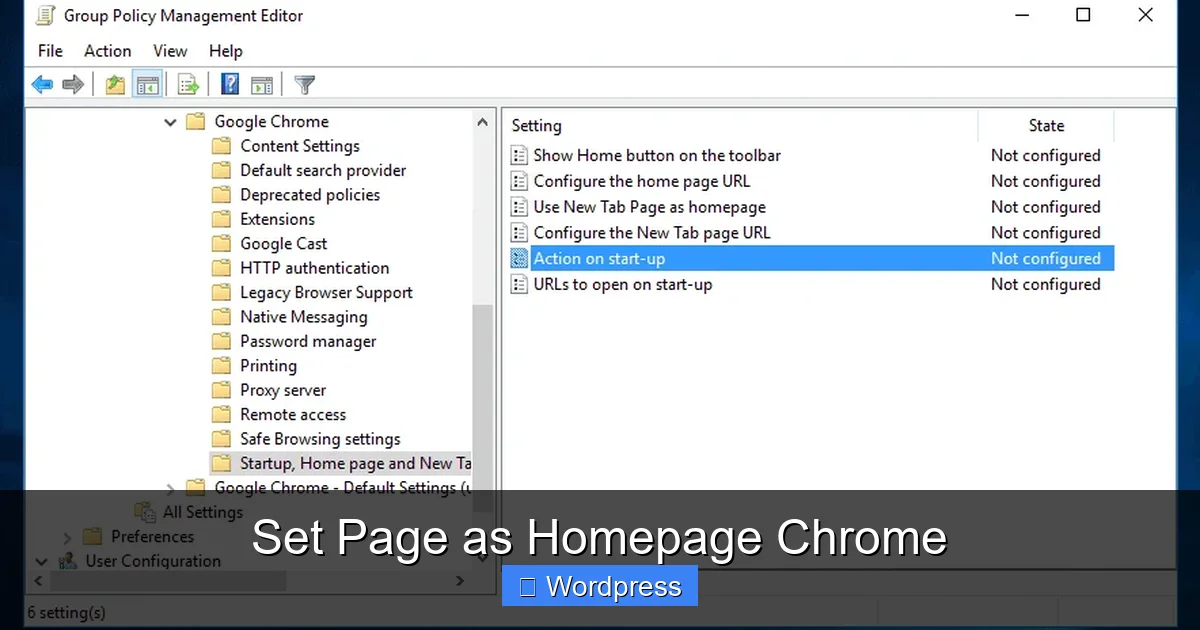Screen dimensions: 1200x630
Task: Expand the User Configuration node
Action: 41,561
